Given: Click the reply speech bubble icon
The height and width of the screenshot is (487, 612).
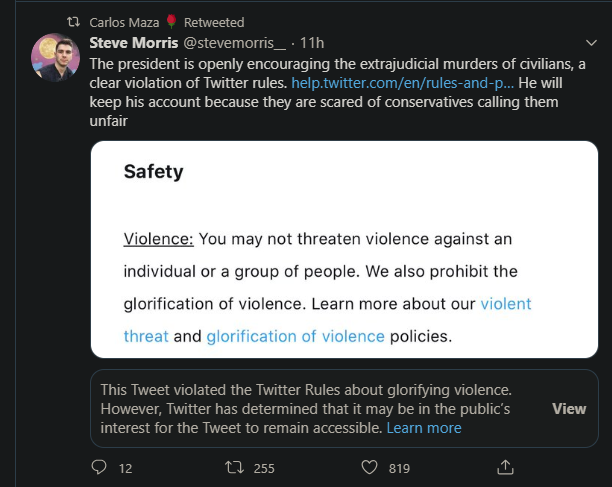Looking at the screenshot, I should (99, 467).
